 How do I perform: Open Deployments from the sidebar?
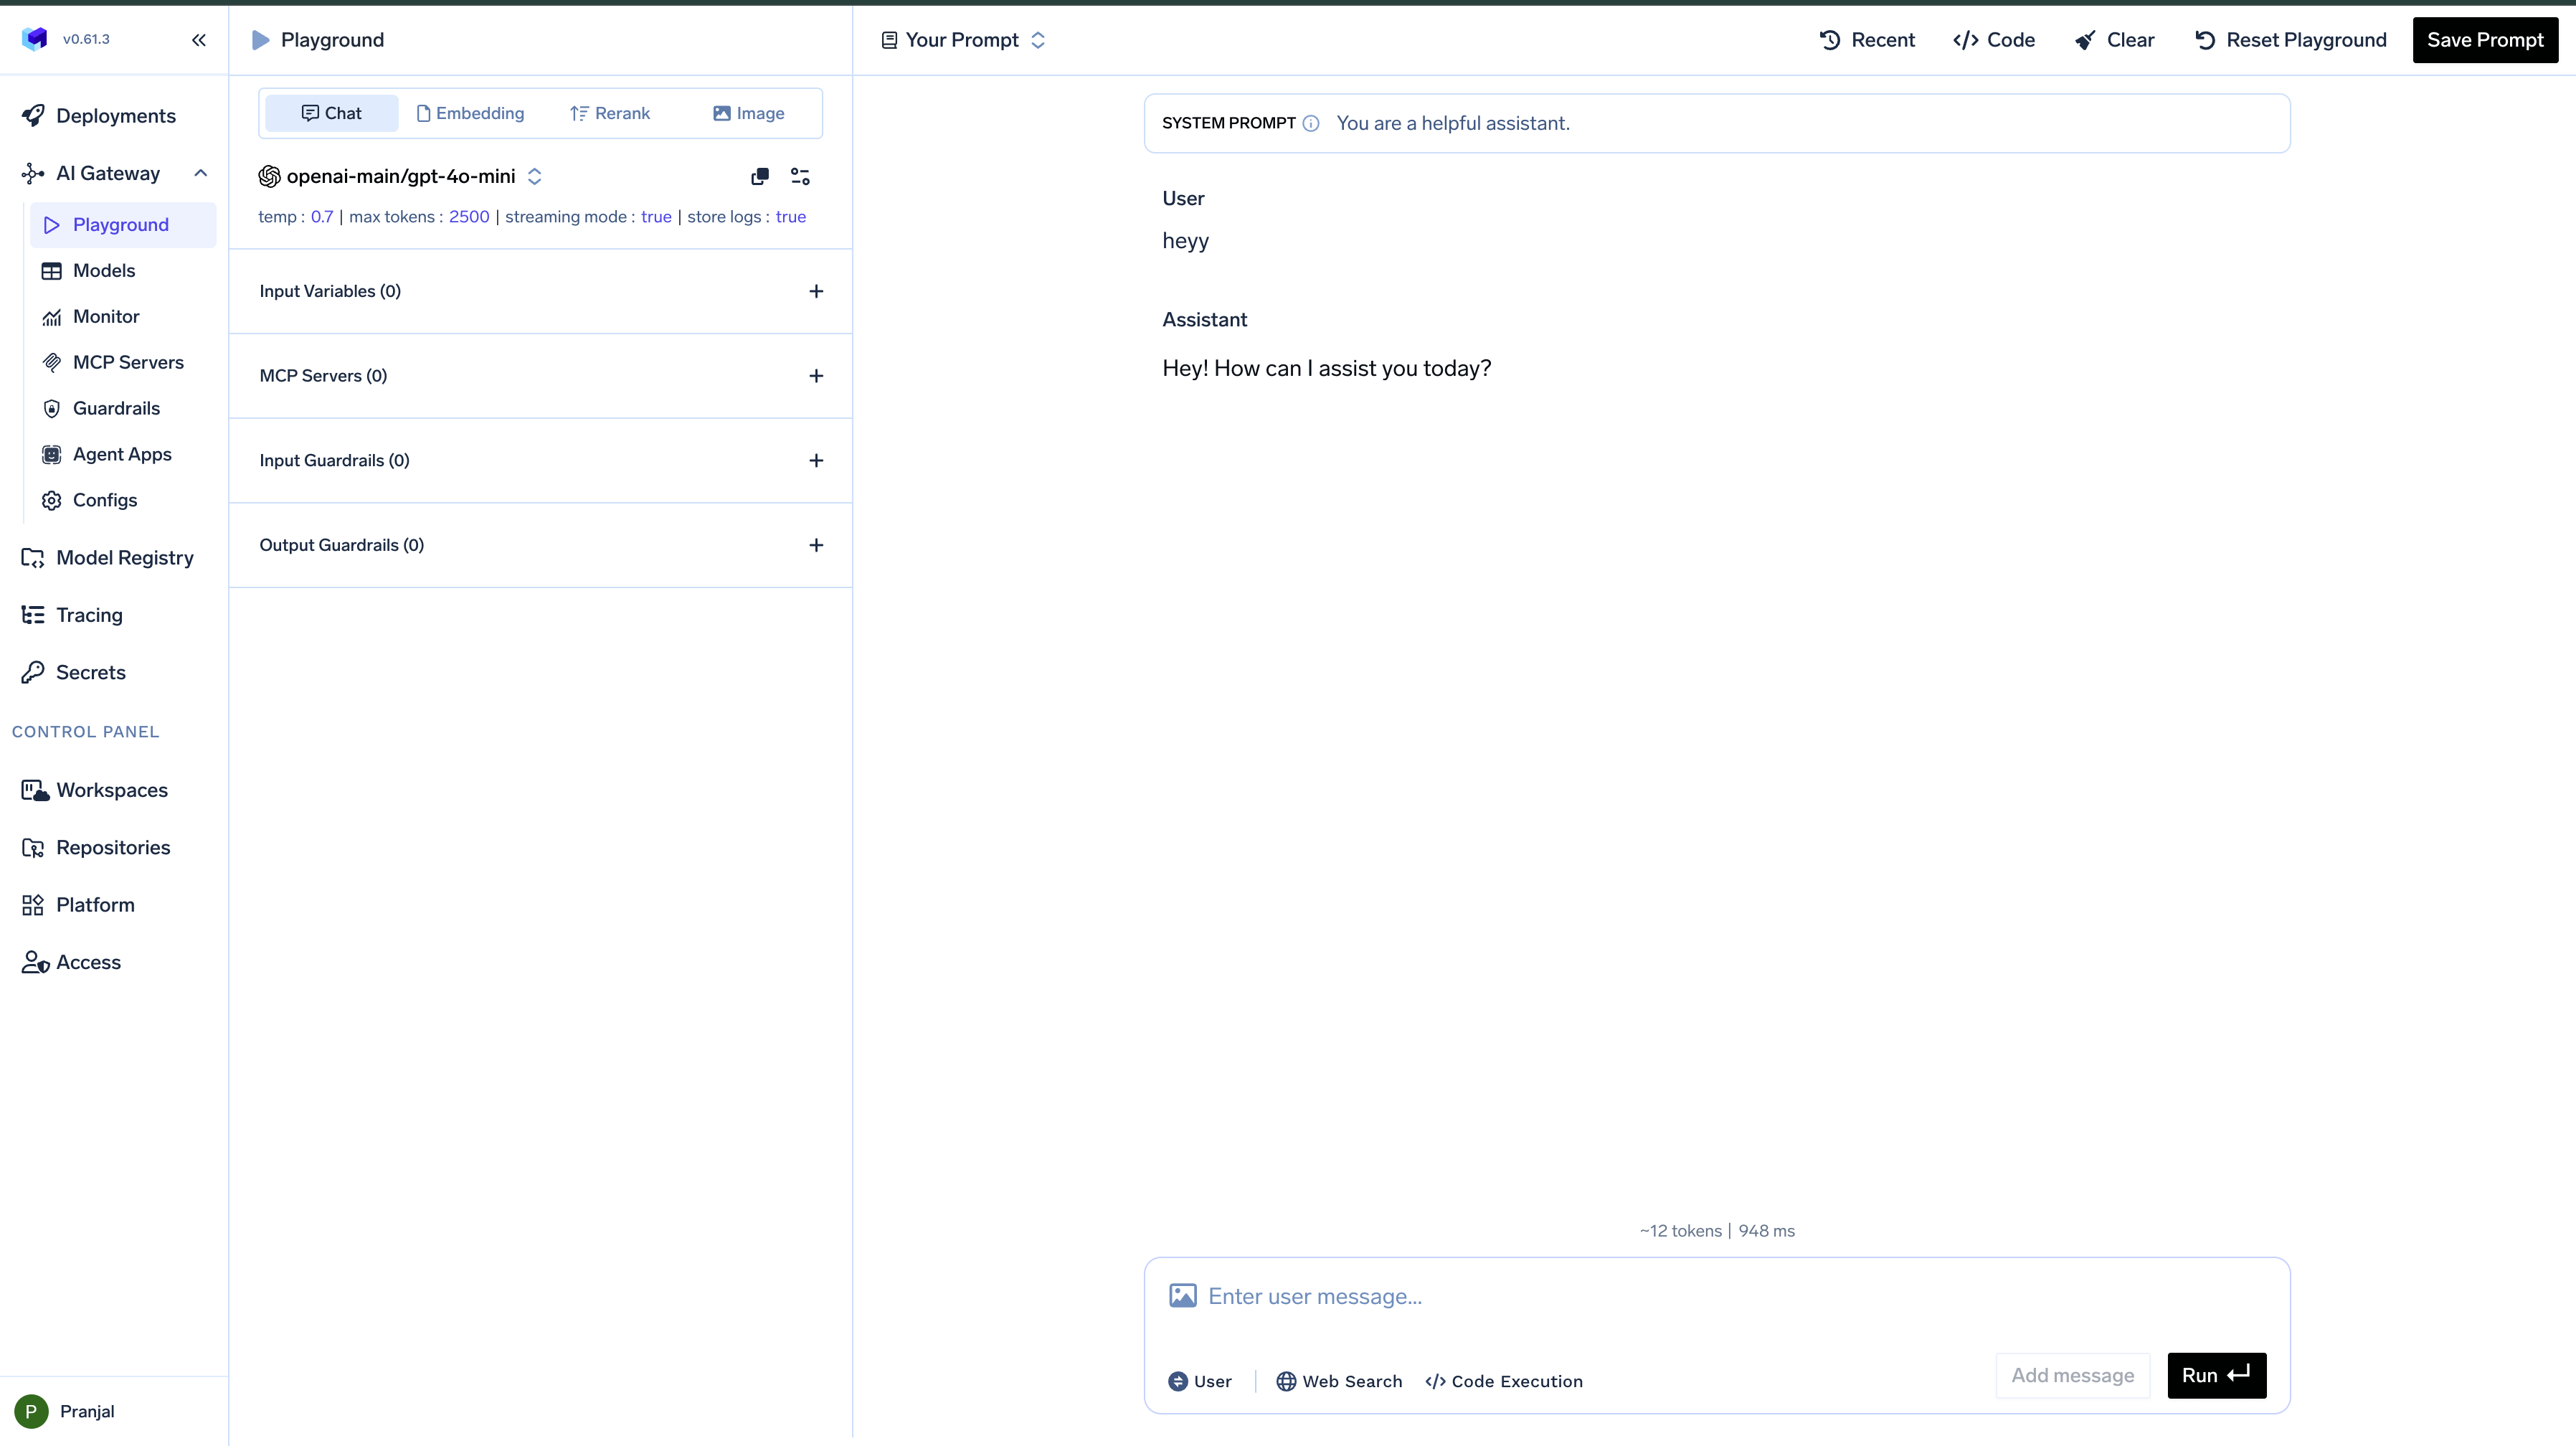[x=115, y=116]
